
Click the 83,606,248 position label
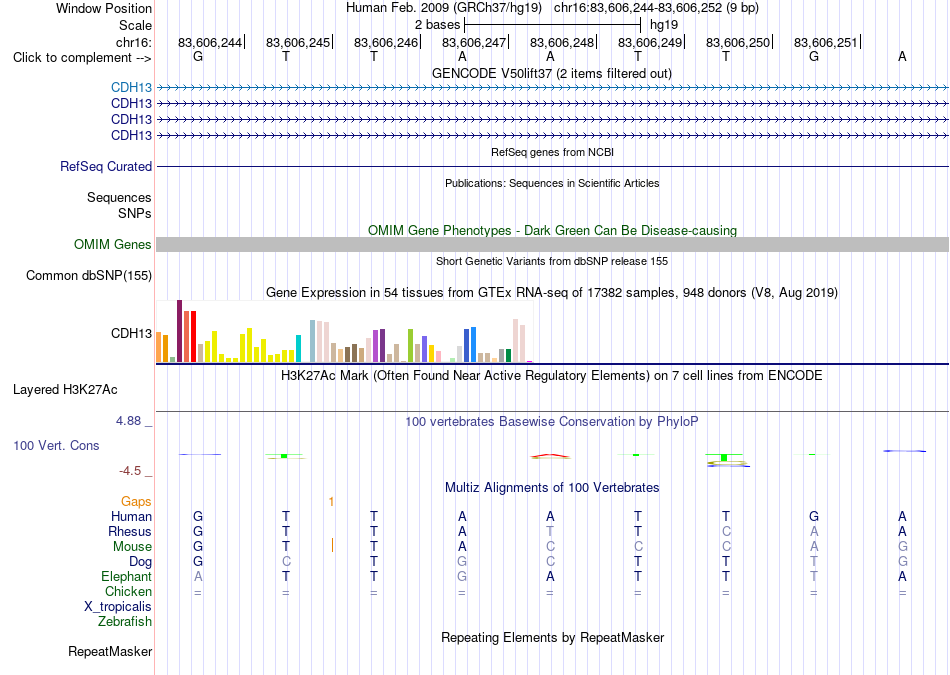[562, 42]
